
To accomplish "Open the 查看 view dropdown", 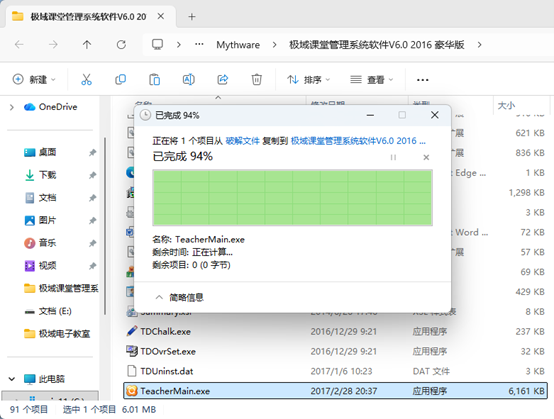I will click(371, 80).
